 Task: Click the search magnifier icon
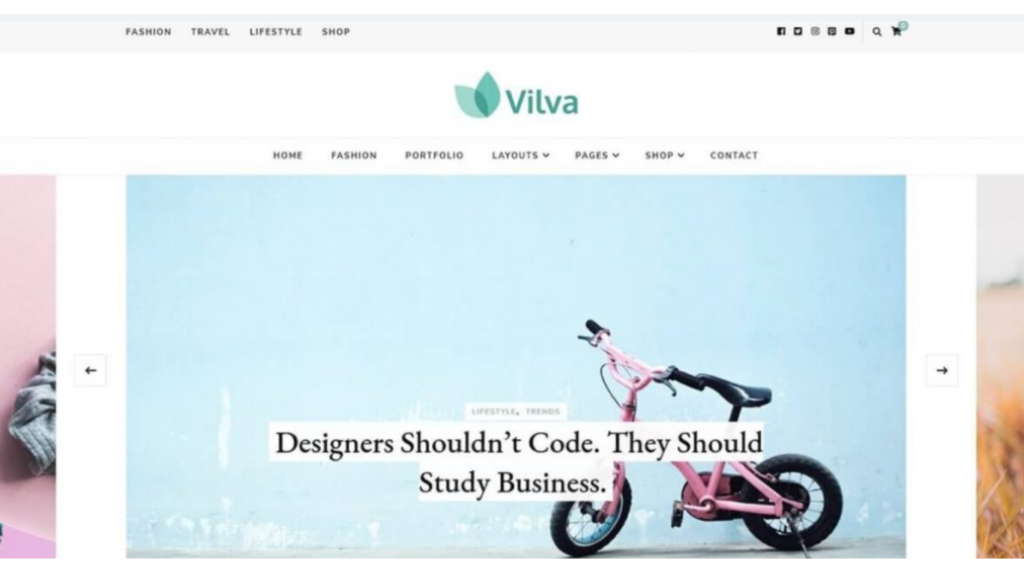(x=877, y=31)
